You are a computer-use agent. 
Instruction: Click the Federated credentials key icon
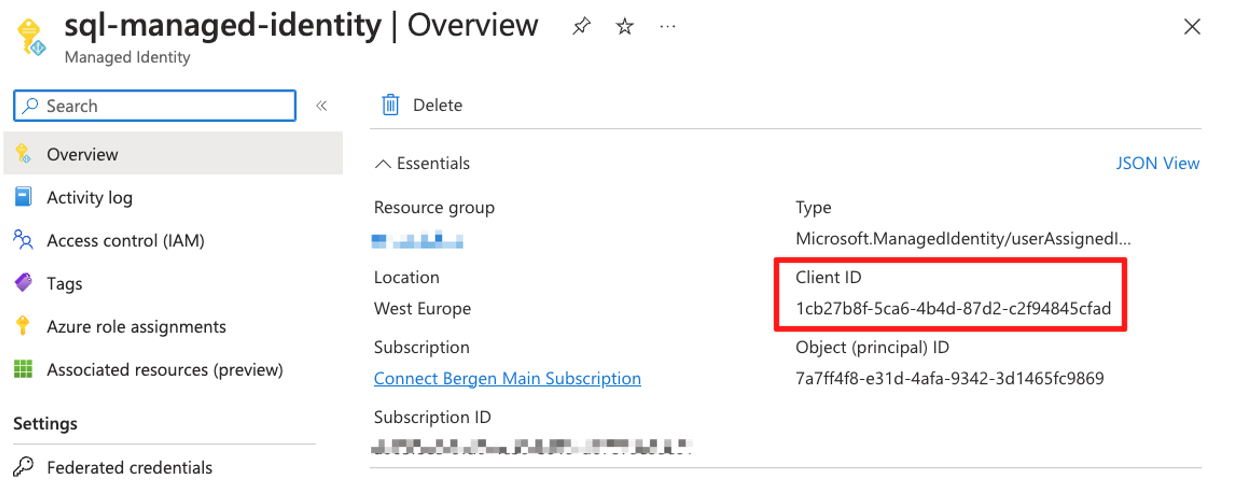click(x=23, y=467)
